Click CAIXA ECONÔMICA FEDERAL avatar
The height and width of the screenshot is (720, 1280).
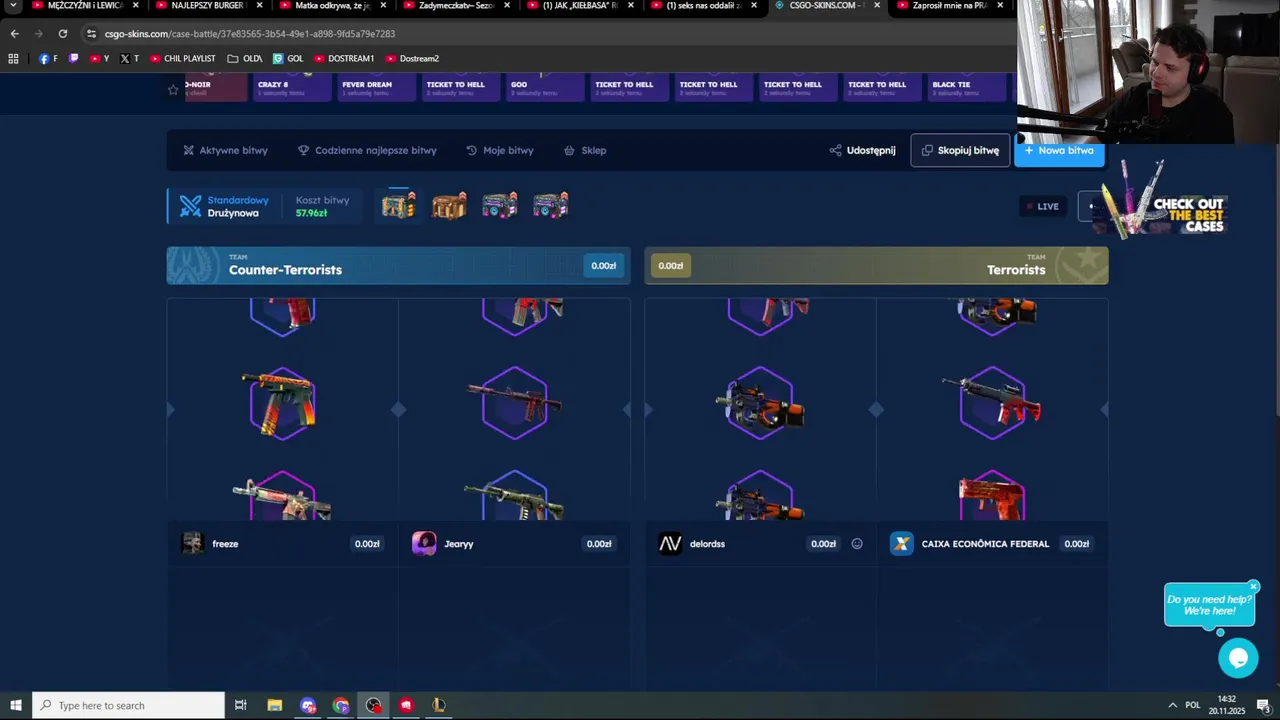pos(902,543)
